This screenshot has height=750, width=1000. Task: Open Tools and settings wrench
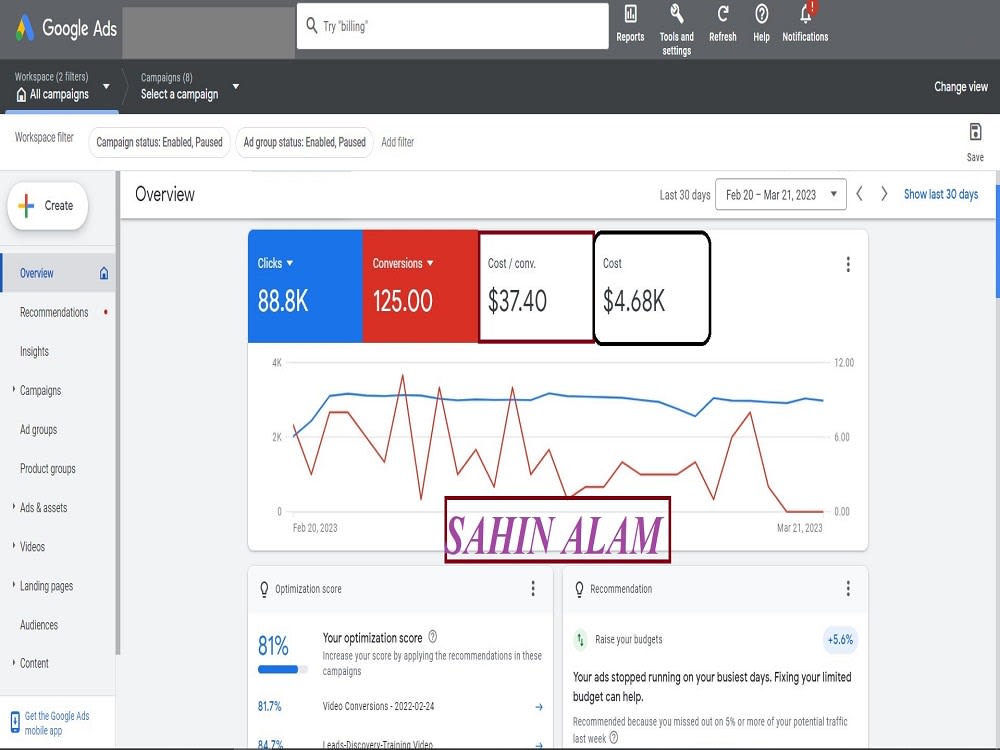coord(677,14)
